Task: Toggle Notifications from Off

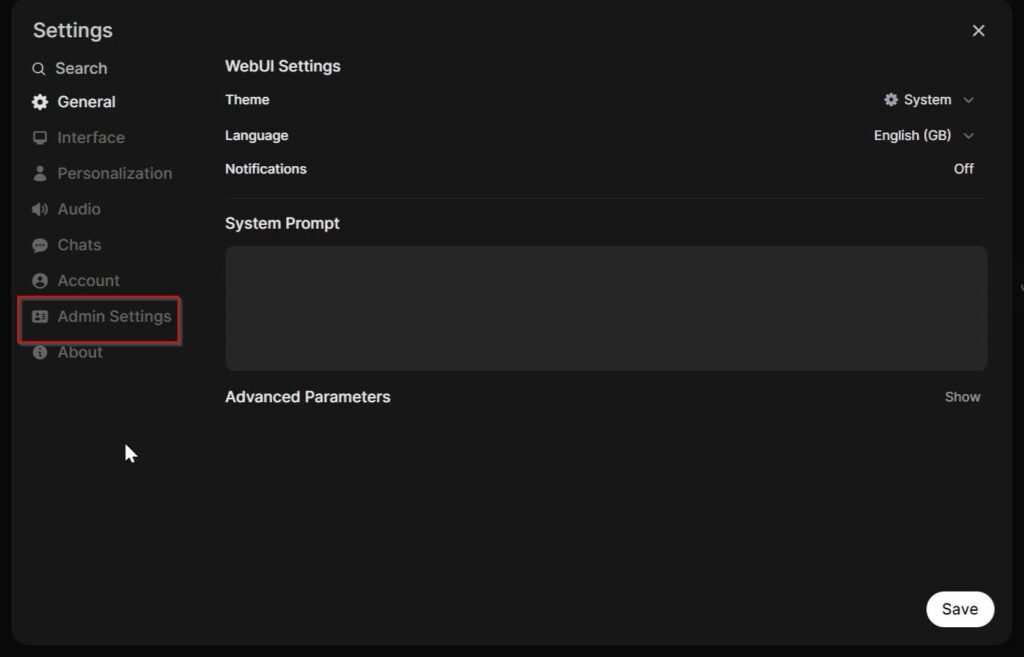Action: pyautogui.click(x=963, y=169)
